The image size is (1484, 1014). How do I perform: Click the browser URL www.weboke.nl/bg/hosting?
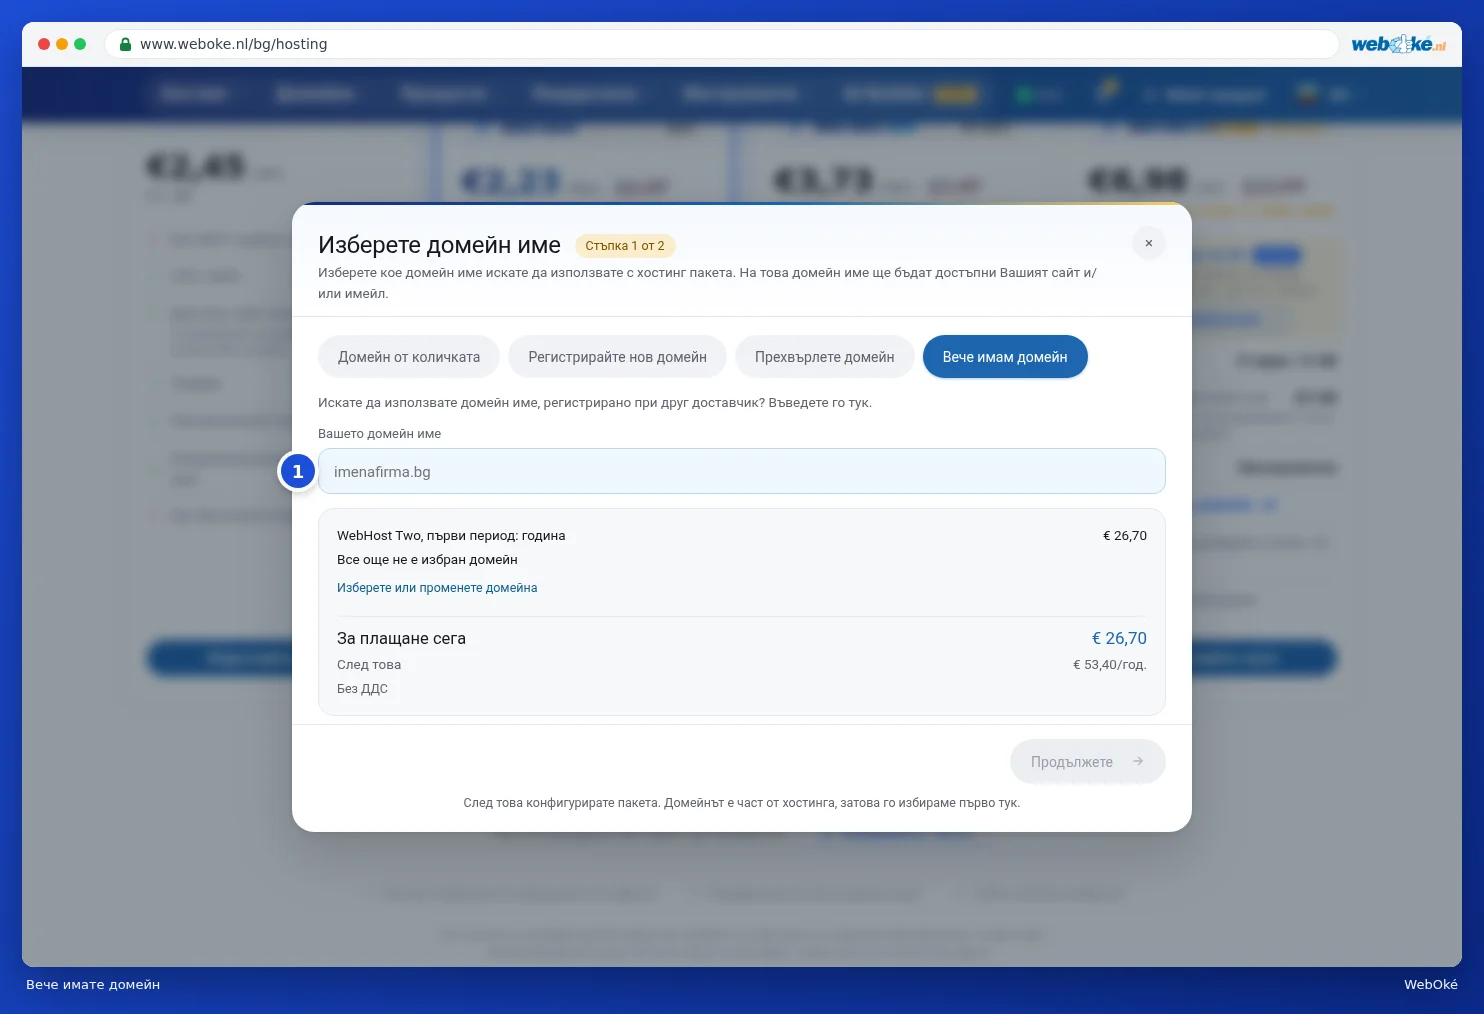(234, 44)
